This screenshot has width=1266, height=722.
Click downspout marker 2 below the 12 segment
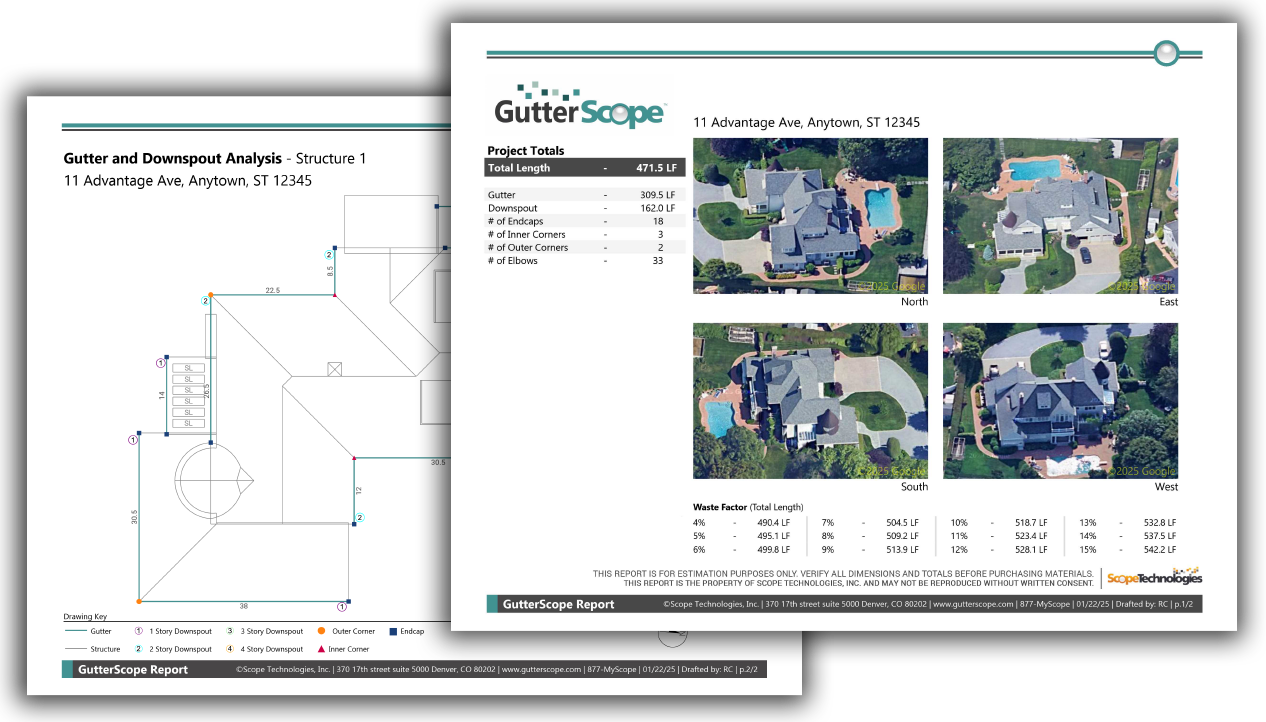(x=360, y=517)
